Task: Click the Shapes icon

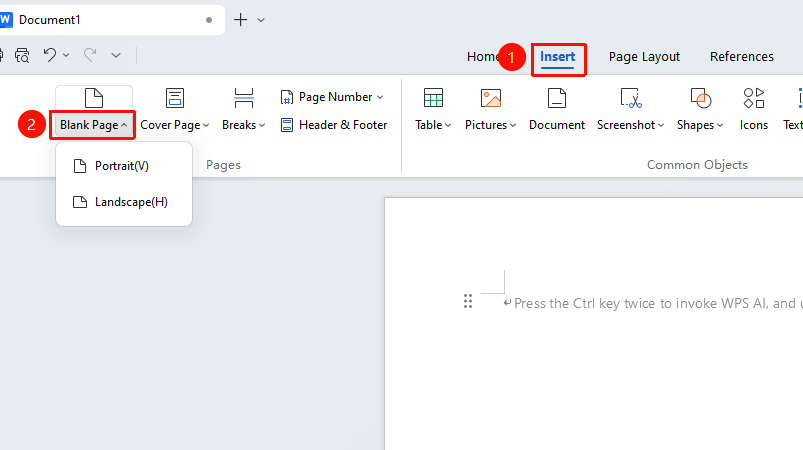Action: tap(701, 98)
